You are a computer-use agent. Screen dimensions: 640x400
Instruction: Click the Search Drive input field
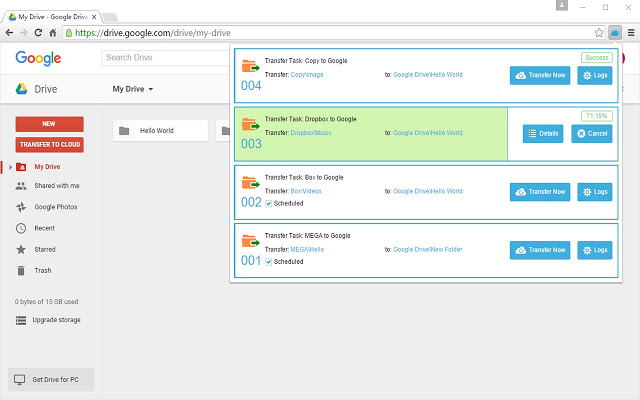[x=165, y=58]
